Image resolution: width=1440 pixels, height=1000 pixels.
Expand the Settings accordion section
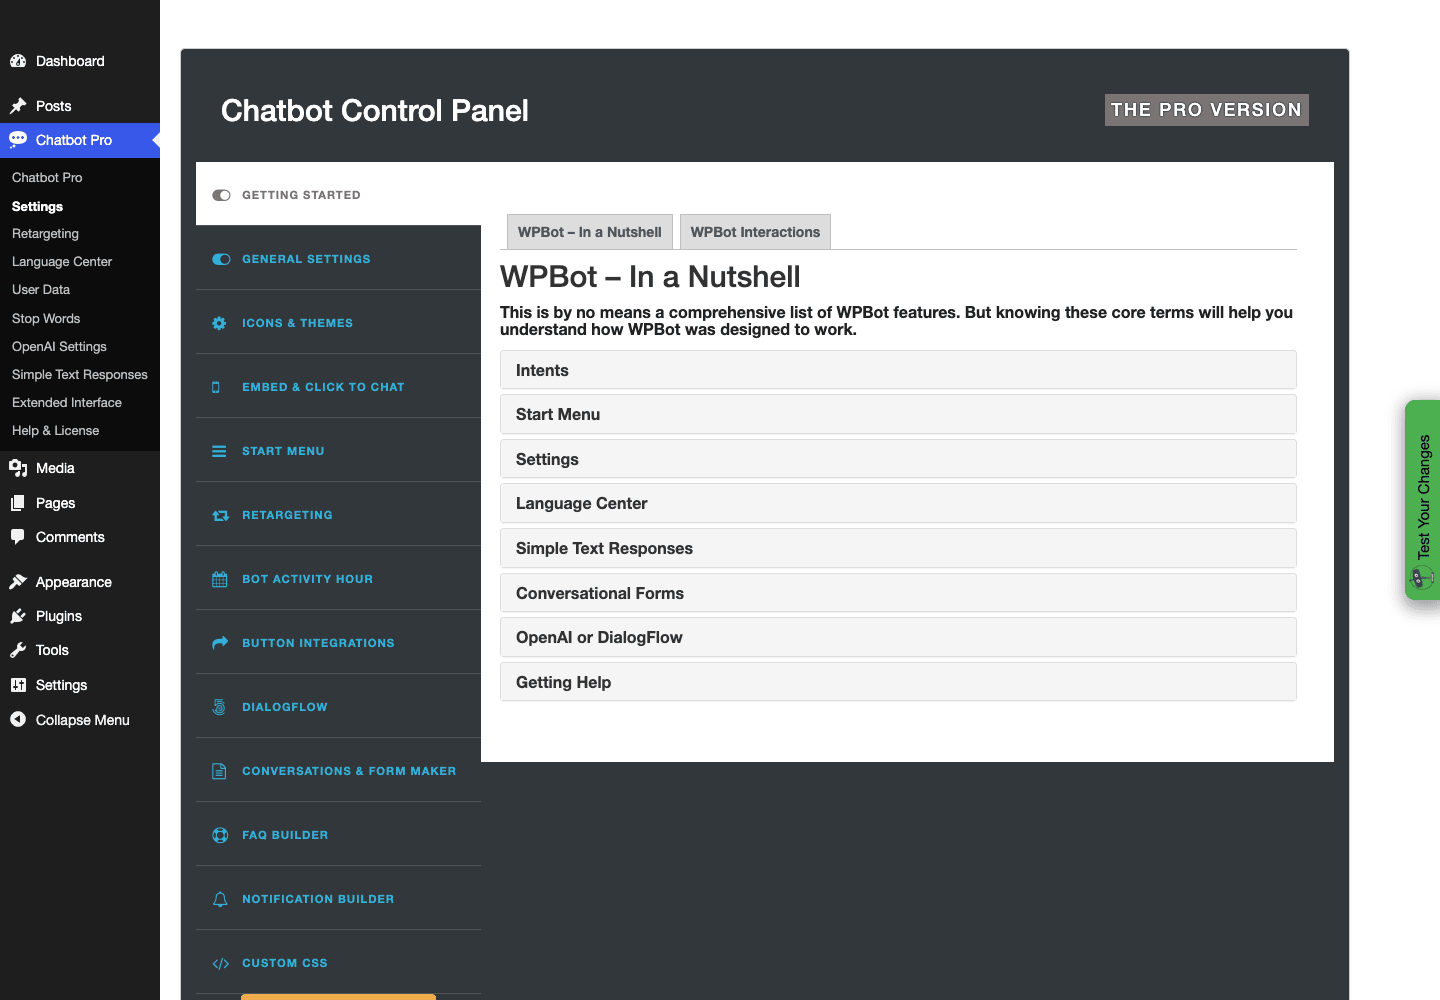tap(898, 459)
